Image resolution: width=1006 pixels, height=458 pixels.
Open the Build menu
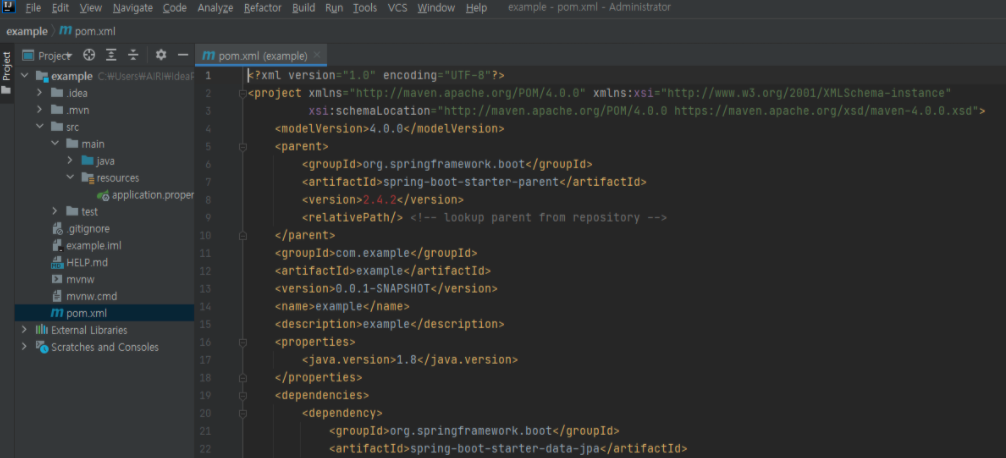[x=303, y=8]
